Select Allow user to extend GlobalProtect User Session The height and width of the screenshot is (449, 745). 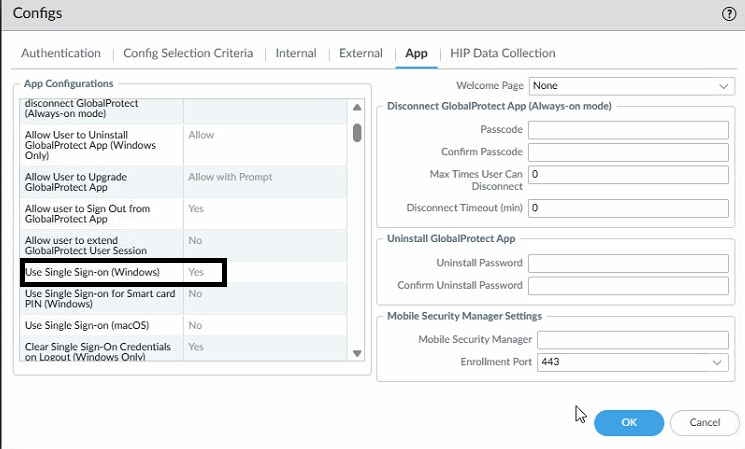click(183, 246)
